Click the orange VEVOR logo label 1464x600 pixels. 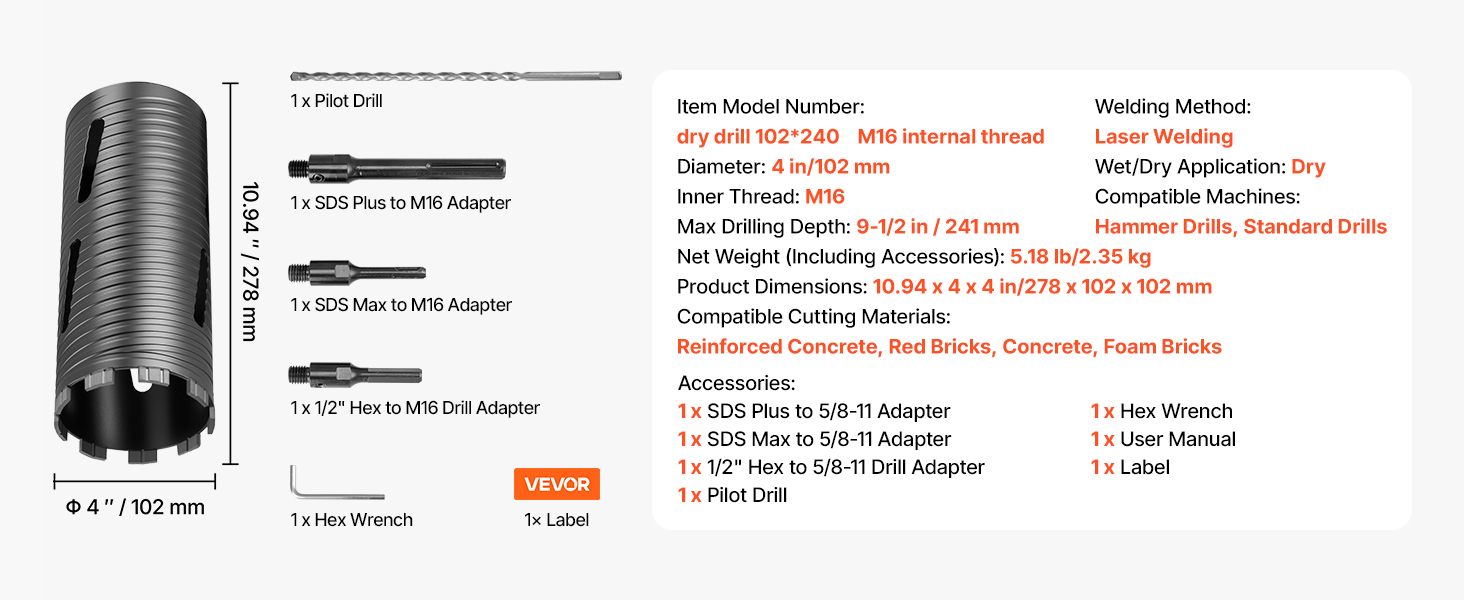tap(557, 484)
